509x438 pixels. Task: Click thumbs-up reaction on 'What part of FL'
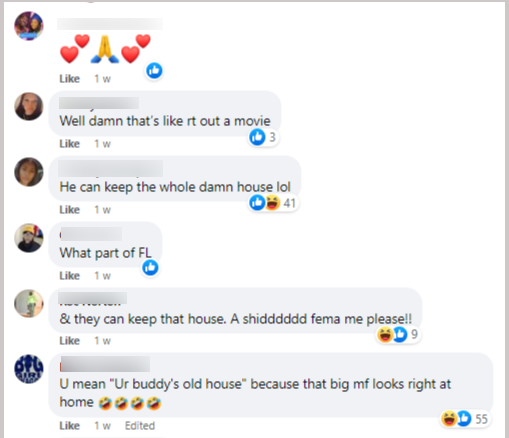point(150,268)
